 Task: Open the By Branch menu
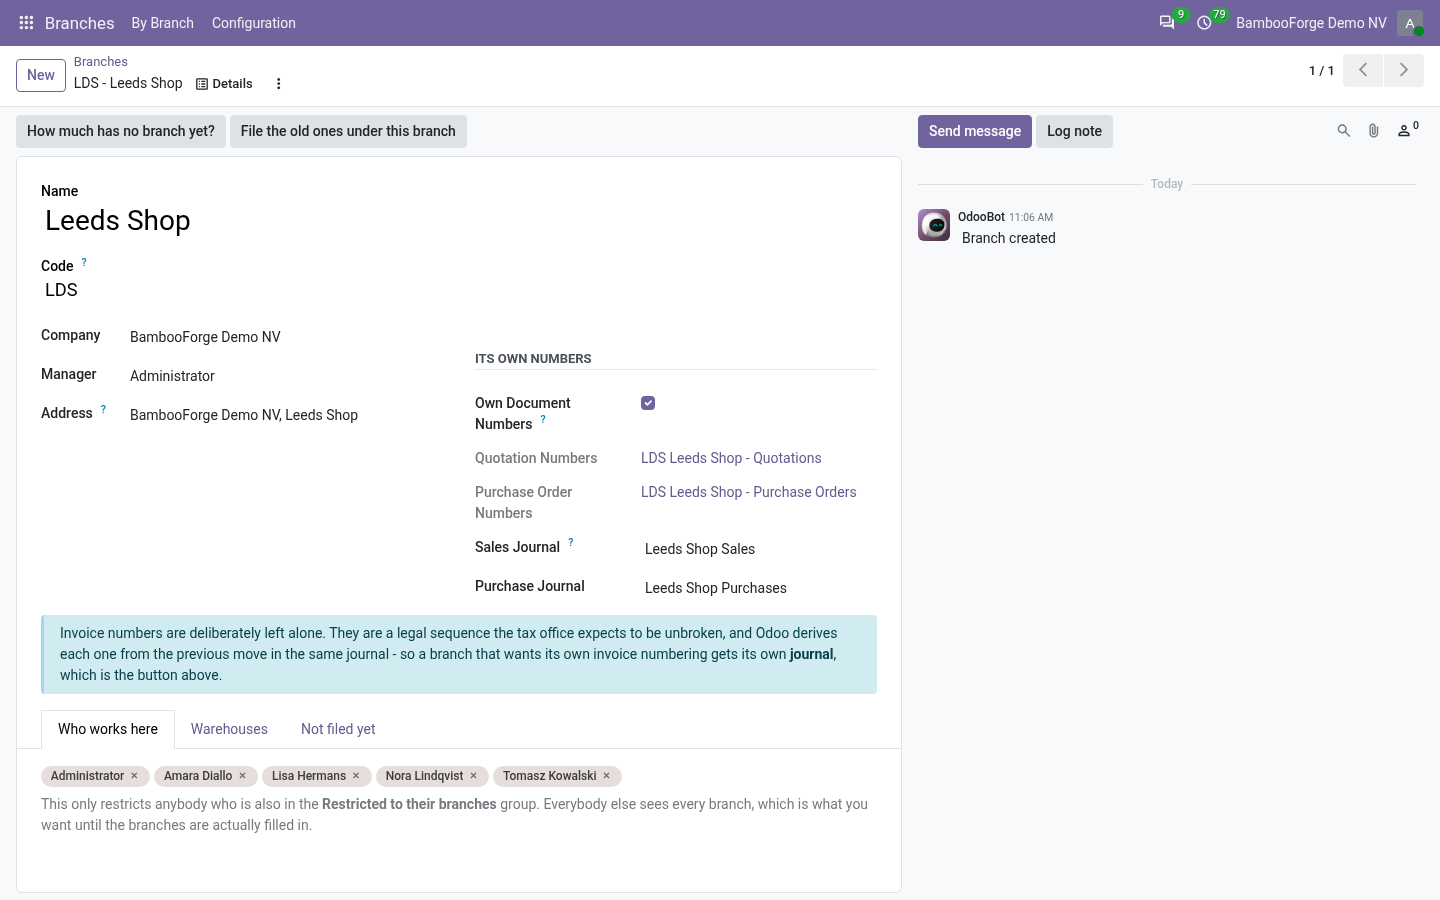click(163, 23)
